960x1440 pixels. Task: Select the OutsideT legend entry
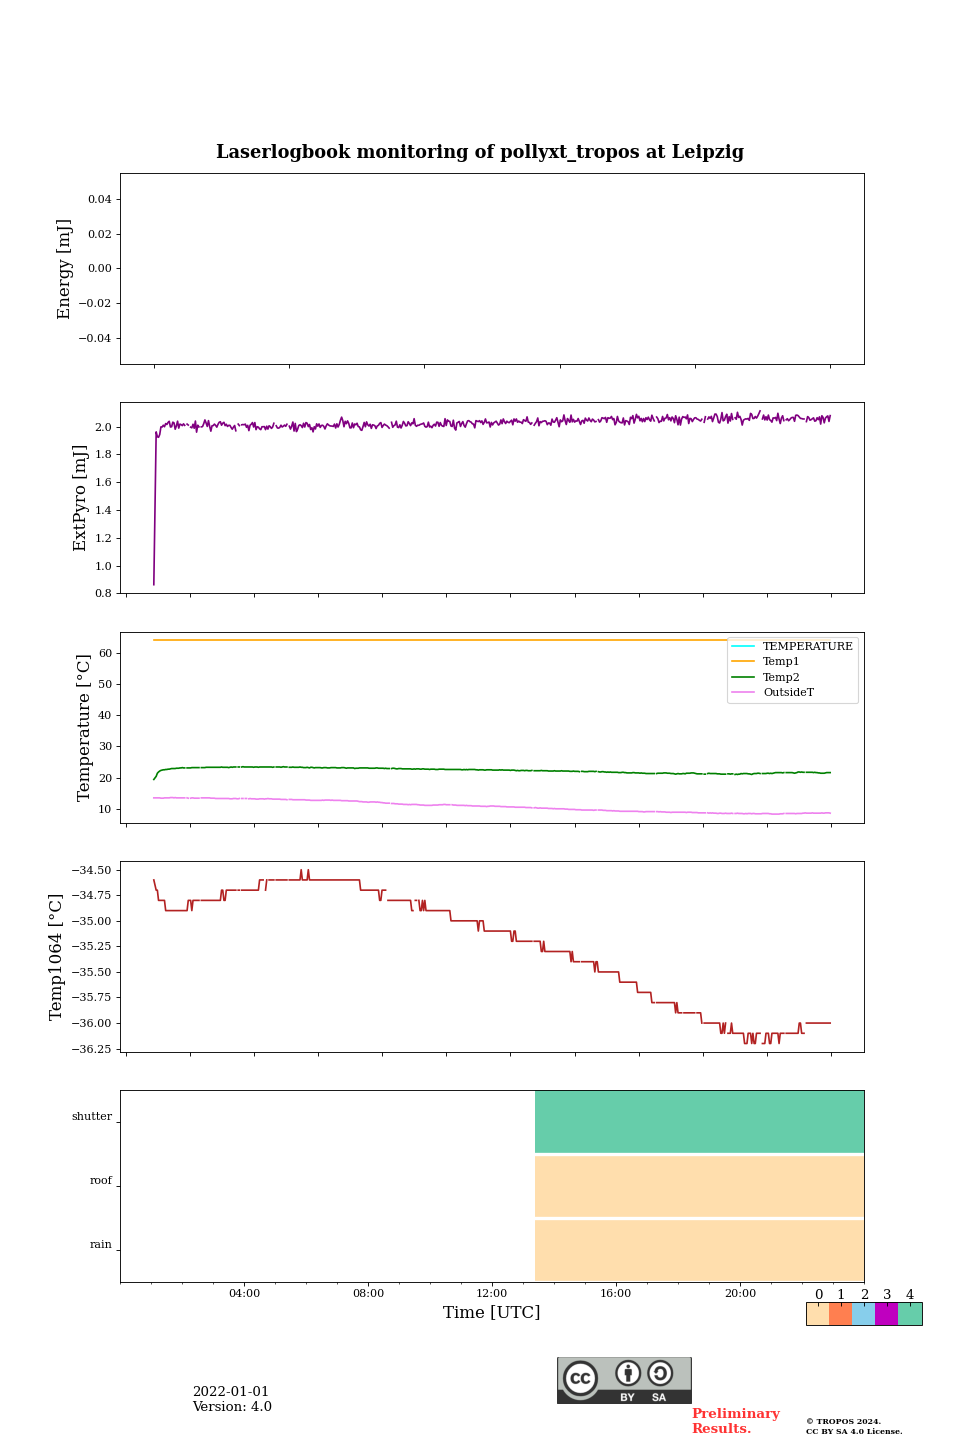(788, 693)
